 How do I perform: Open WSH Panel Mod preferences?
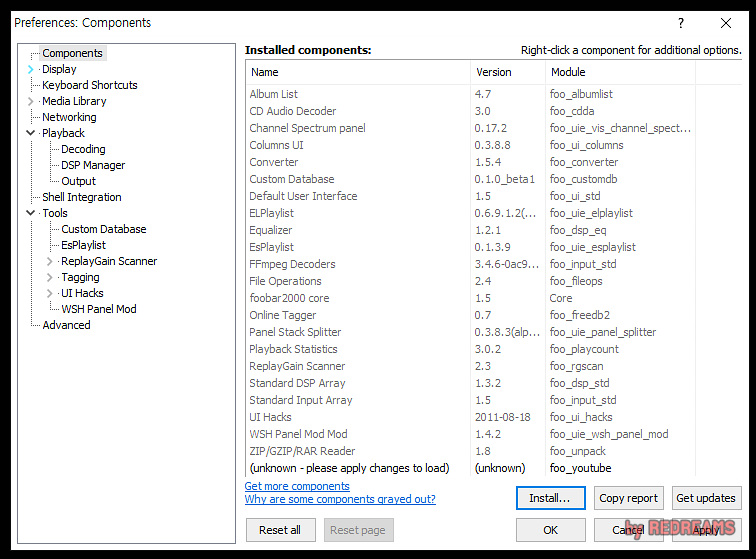[x=98, y=309]
